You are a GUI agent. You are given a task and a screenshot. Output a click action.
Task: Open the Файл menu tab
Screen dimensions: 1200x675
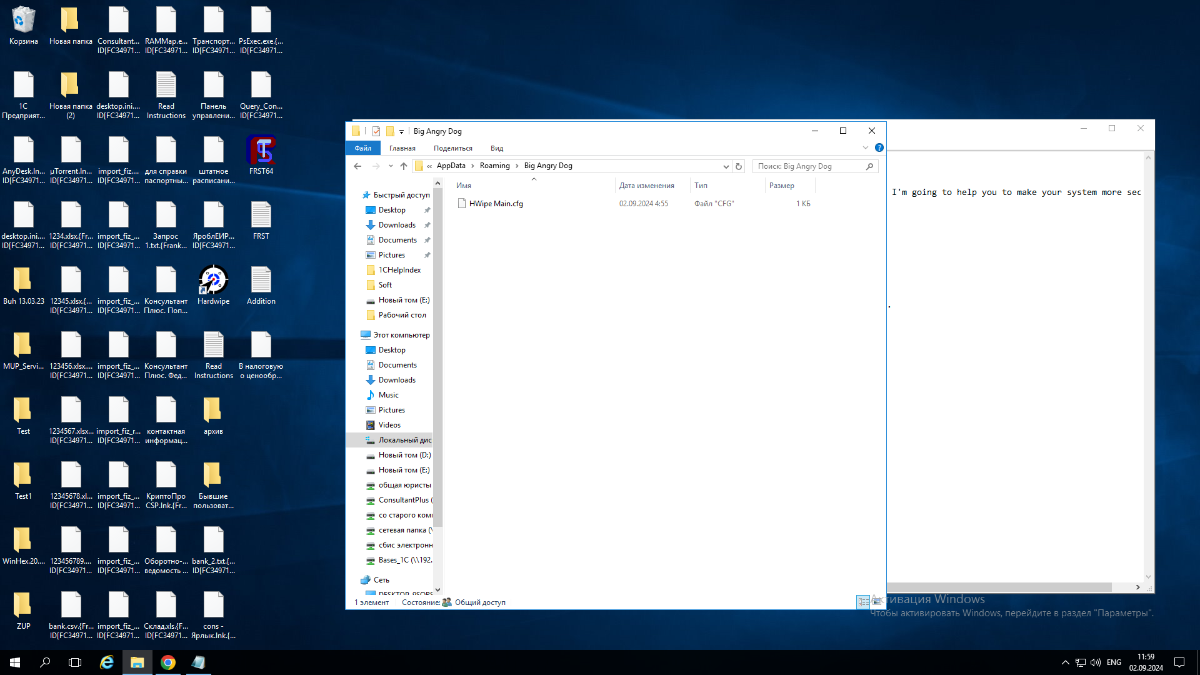tap(362, 148)
